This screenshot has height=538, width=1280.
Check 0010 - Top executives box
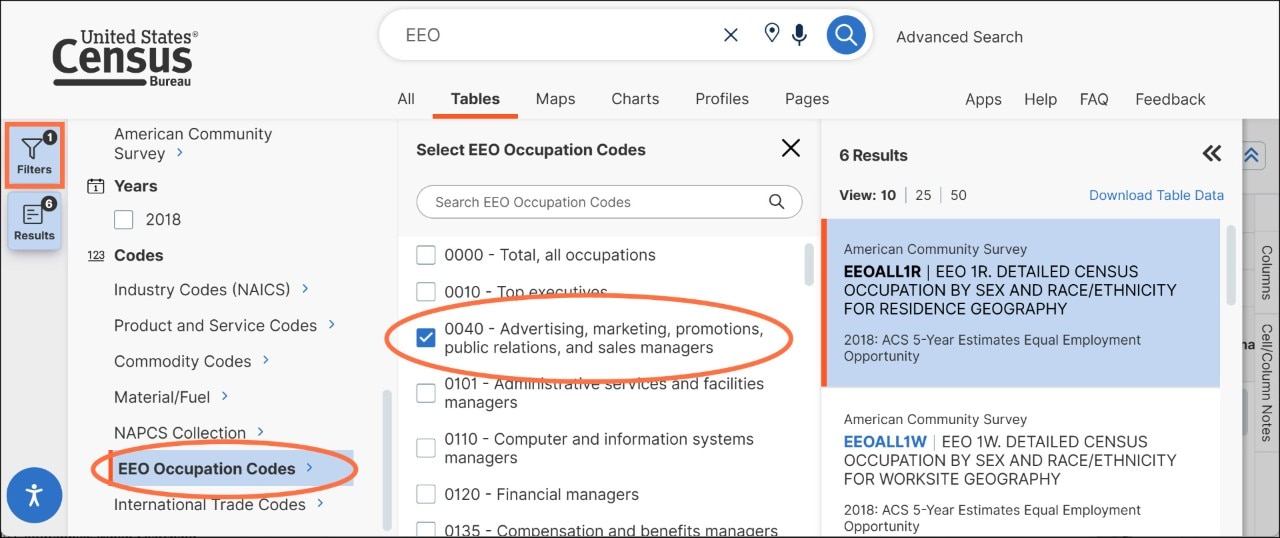point(426,292)
